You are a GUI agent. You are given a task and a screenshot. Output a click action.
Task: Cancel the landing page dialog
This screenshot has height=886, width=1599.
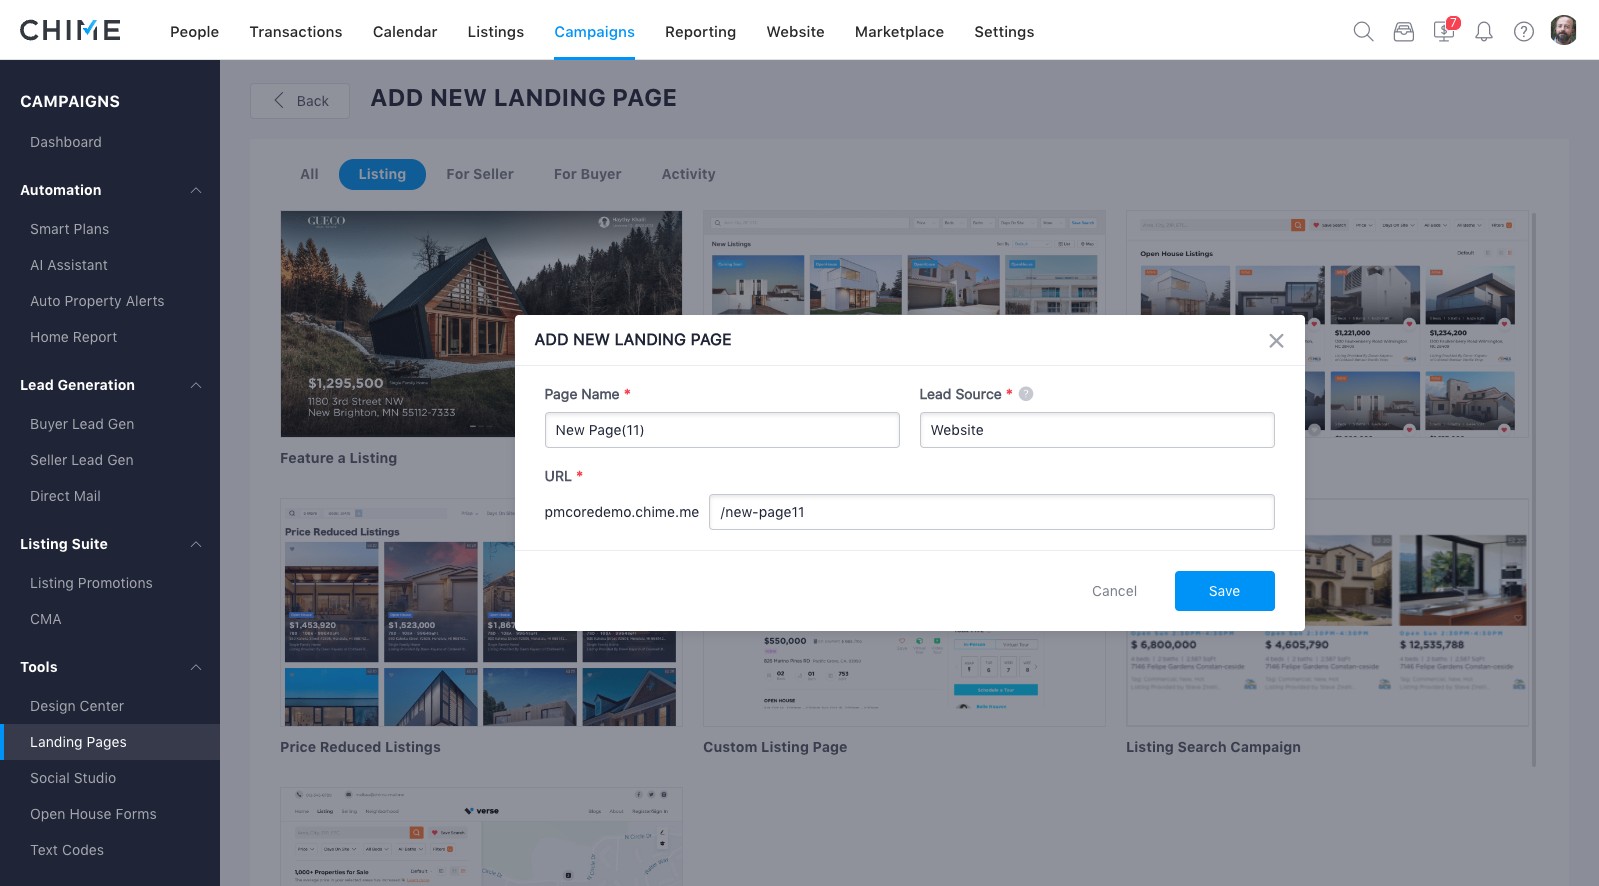(x=1114, y=591)
